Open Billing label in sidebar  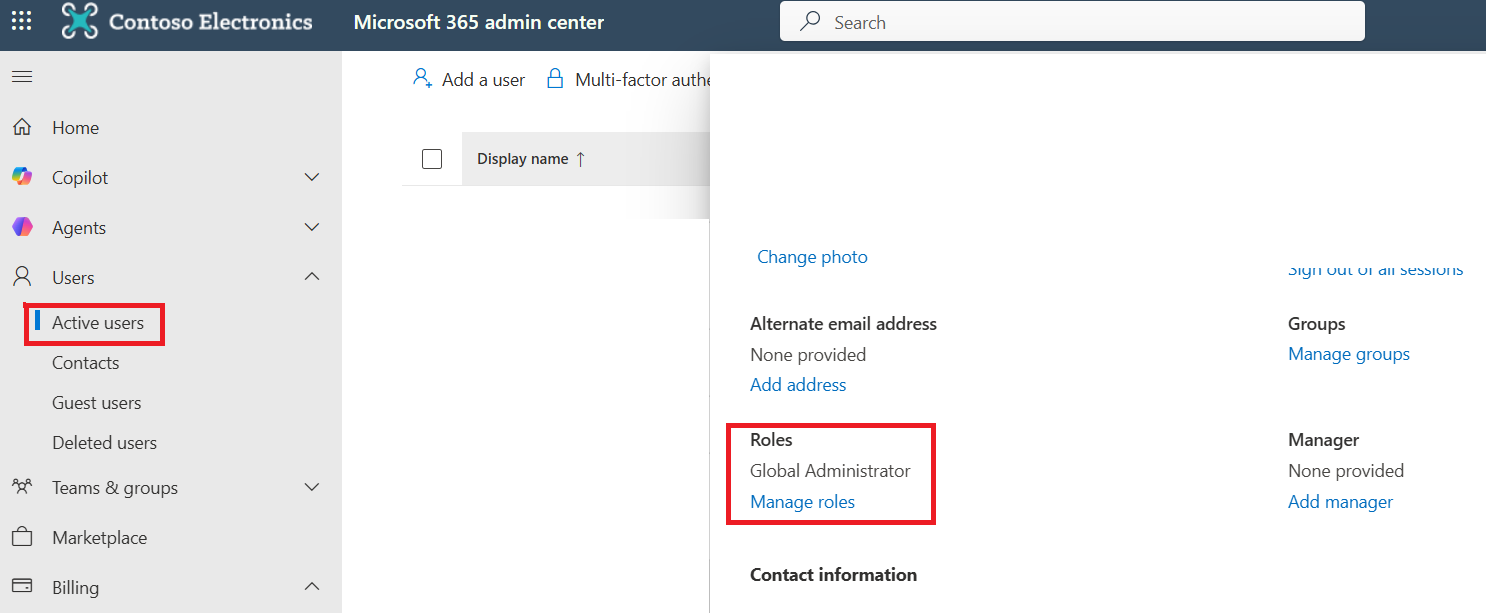point(76,588)
